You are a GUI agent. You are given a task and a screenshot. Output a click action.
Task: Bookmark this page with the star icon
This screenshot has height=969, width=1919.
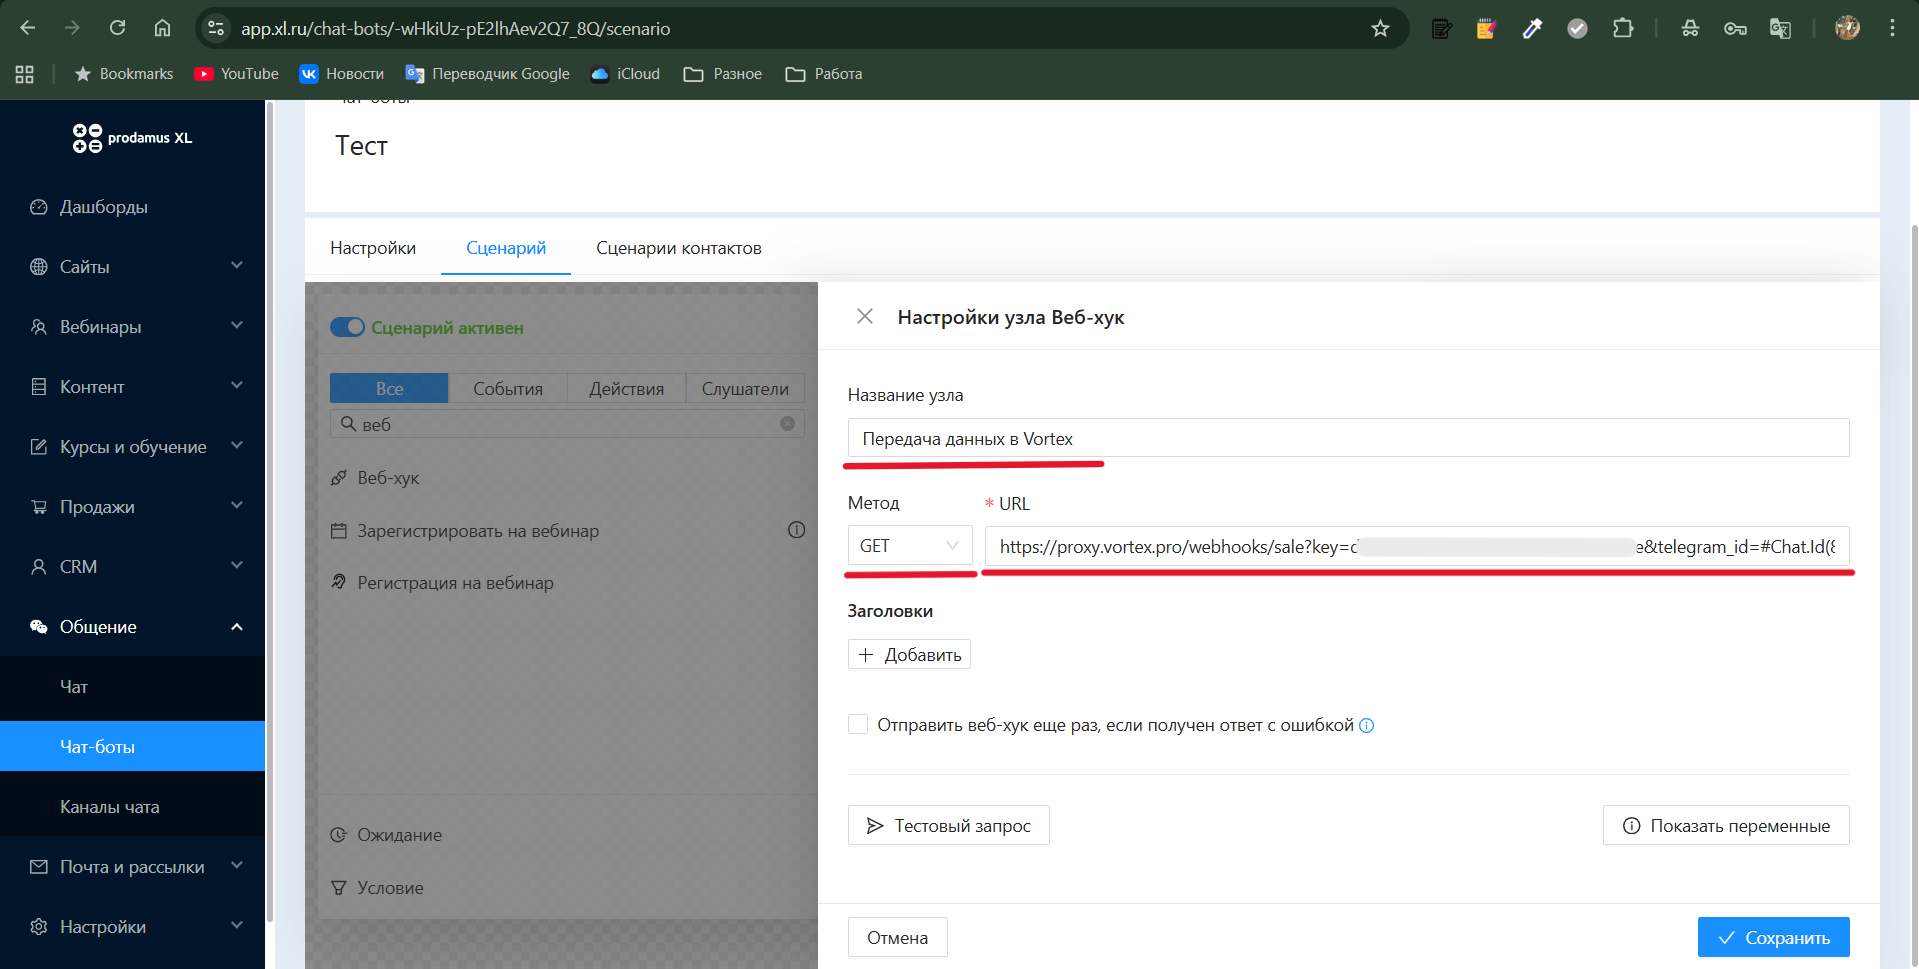tap(1380, 28)
